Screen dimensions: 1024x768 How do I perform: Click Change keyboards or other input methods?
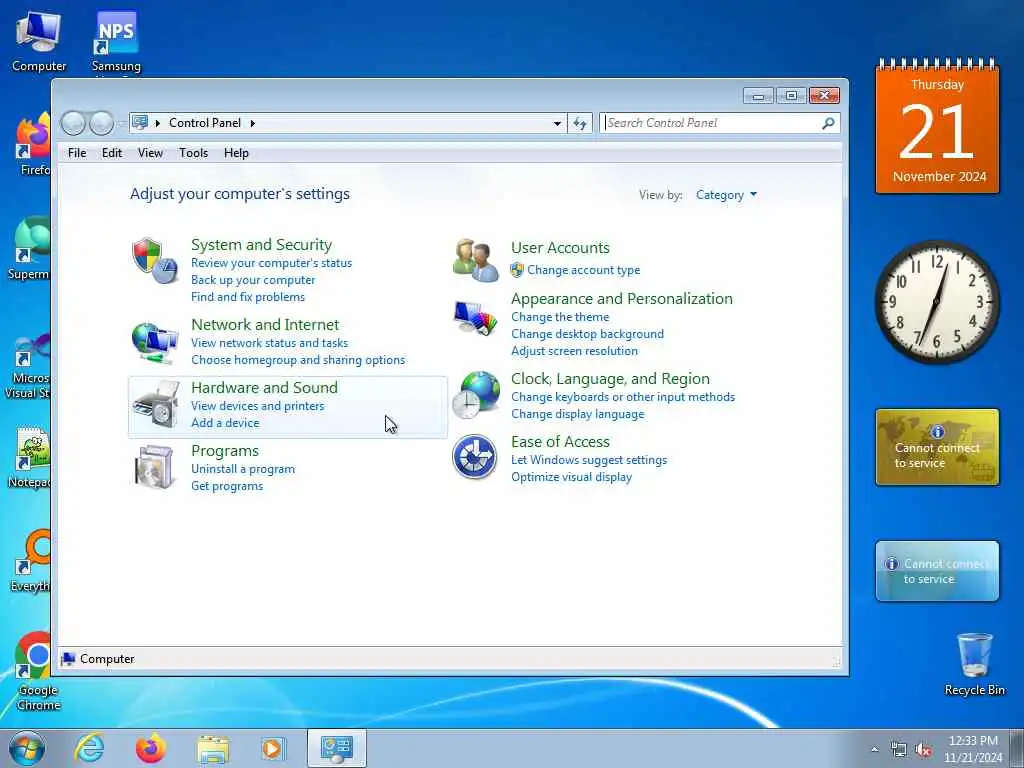pyautogui.click(x=623, y=397)
